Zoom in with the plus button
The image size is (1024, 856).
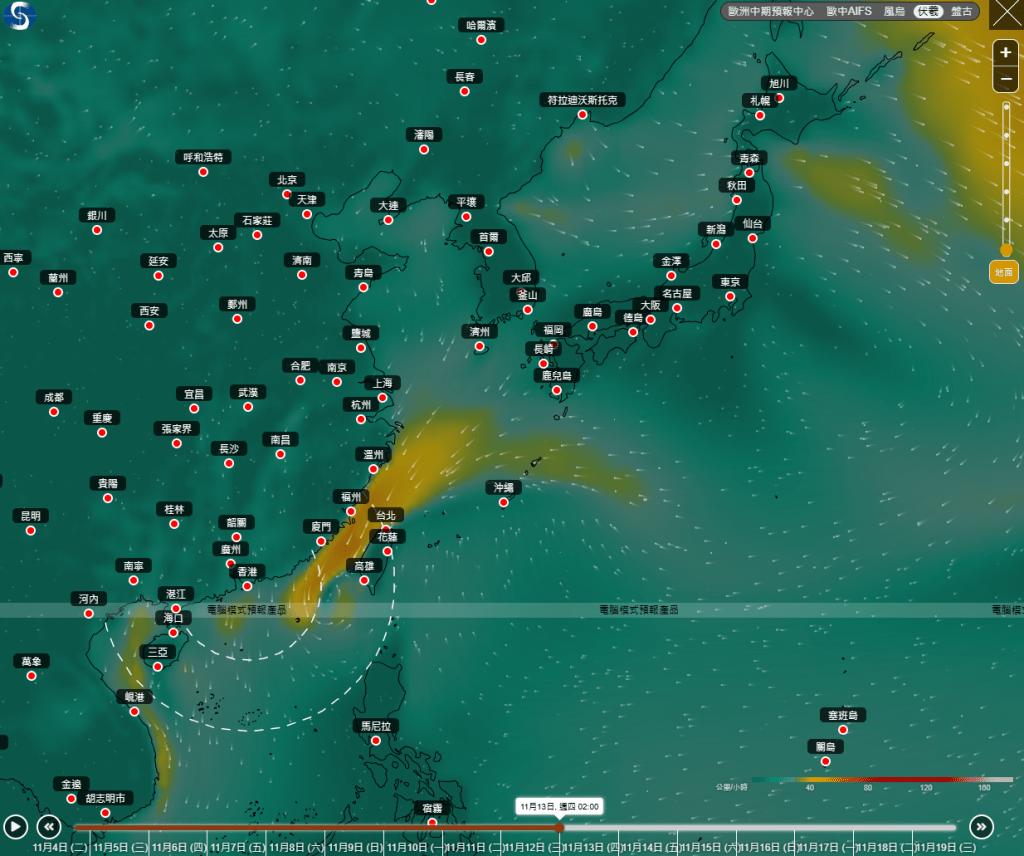point(1005,53)
